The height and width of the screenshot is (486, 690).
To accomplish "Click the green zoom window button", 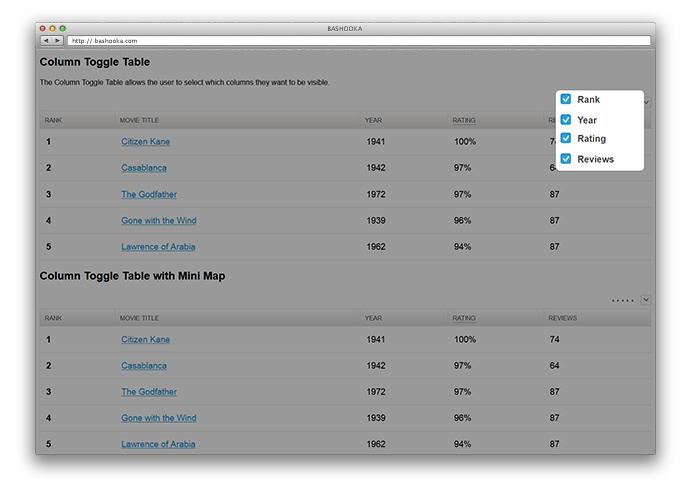I will point(62,28).
